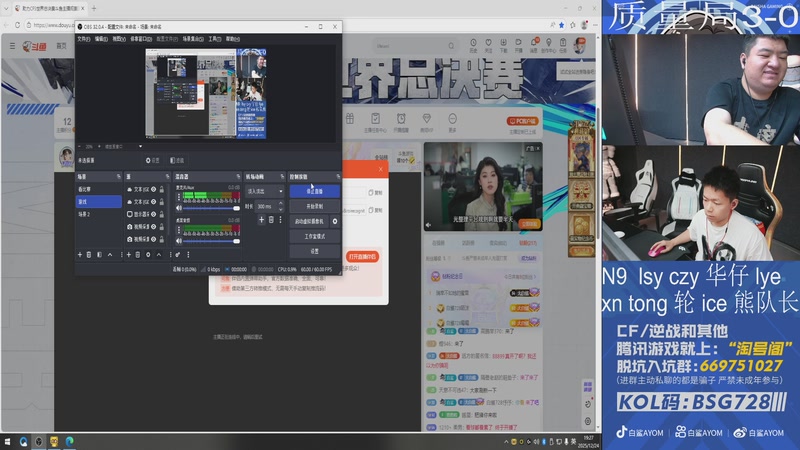800x450 pixels.
Task: Open the OBS Tools menu
Action: click(214, 39)
